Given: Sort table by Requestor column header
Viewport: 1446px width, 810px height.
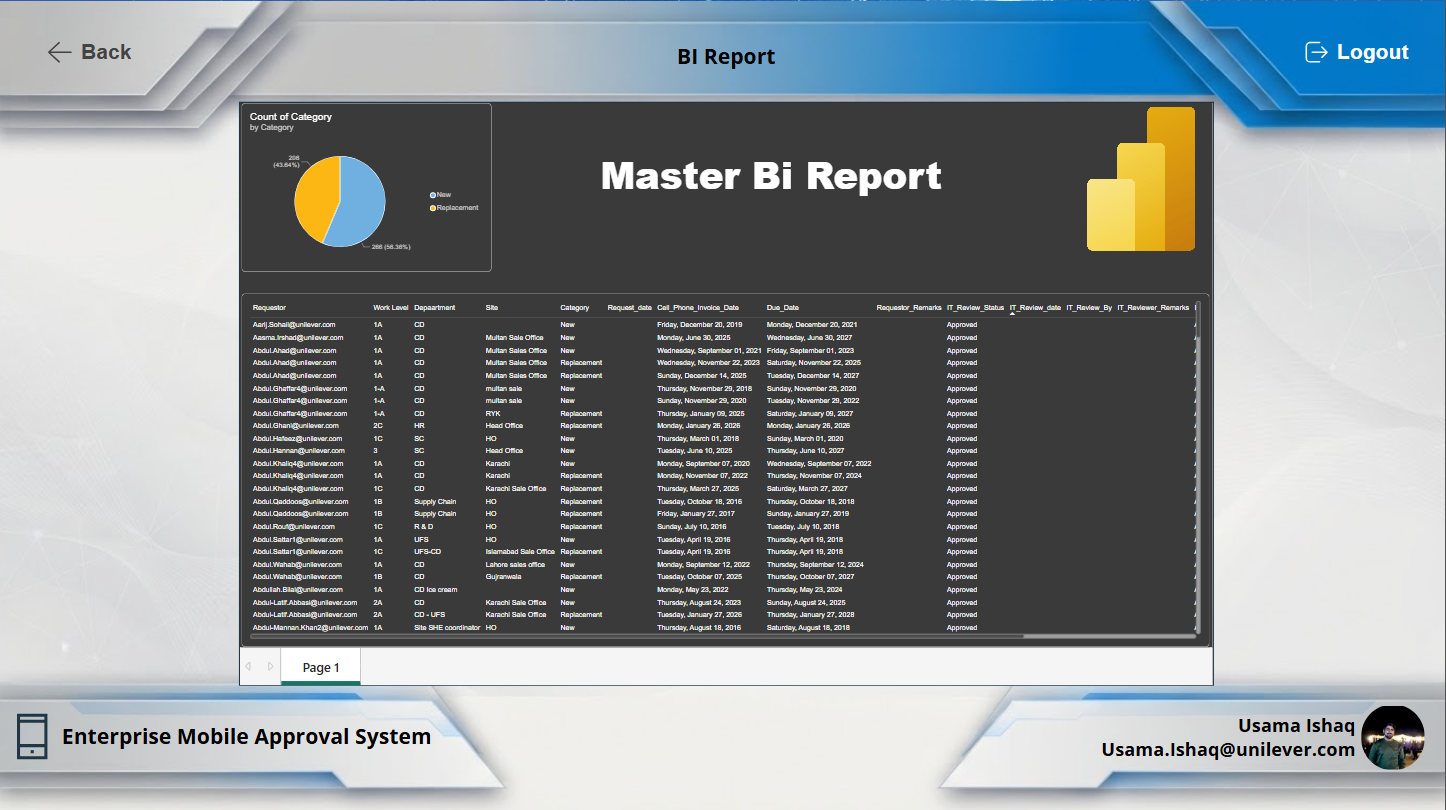Looking at the screenshot, I should click(x=269, y=308).
